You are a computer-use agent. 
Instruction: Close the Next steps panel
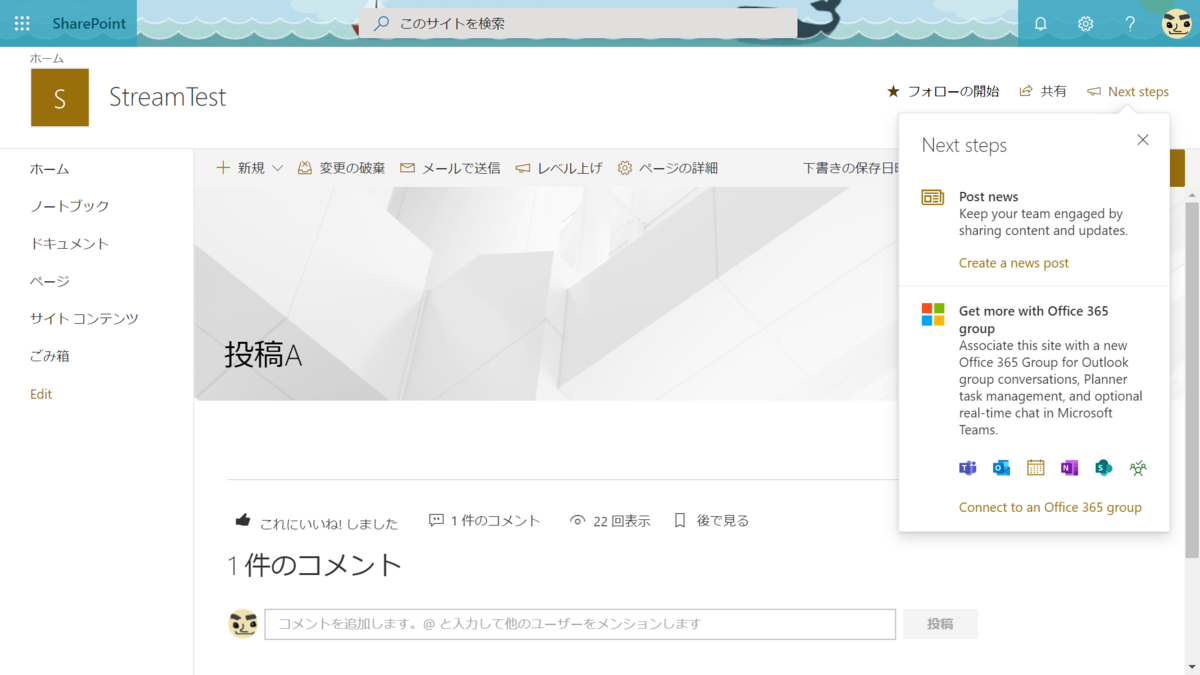[1143, 140]
